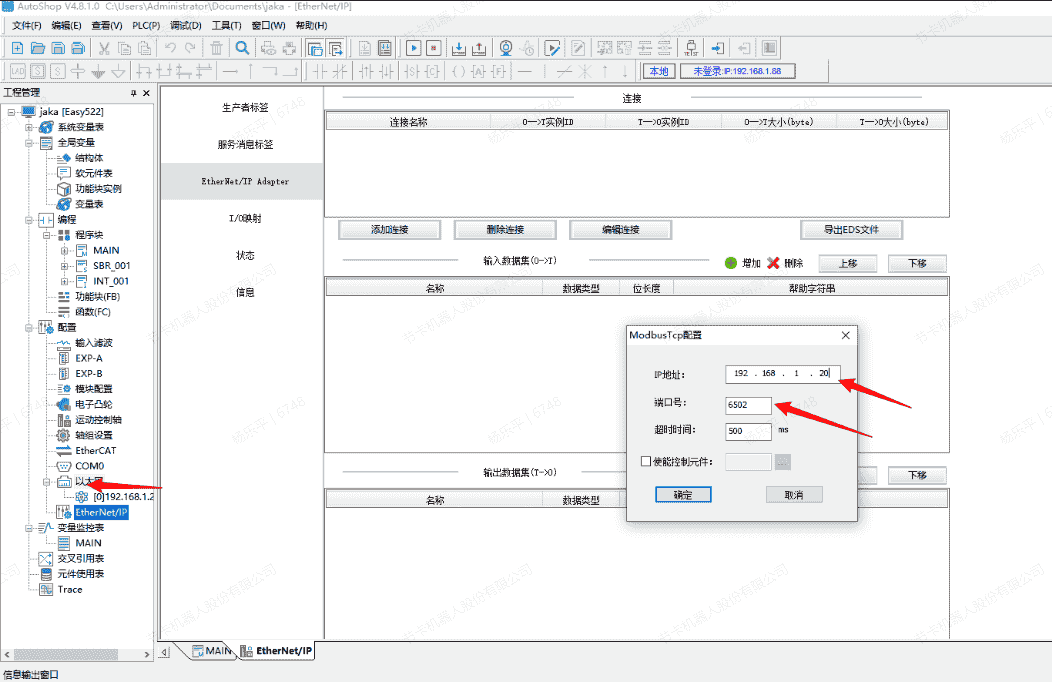Viewport: 1052px width, 682px height.
Task: Click the 端口号 input field showing 6502
Action: tap(749, 405)
